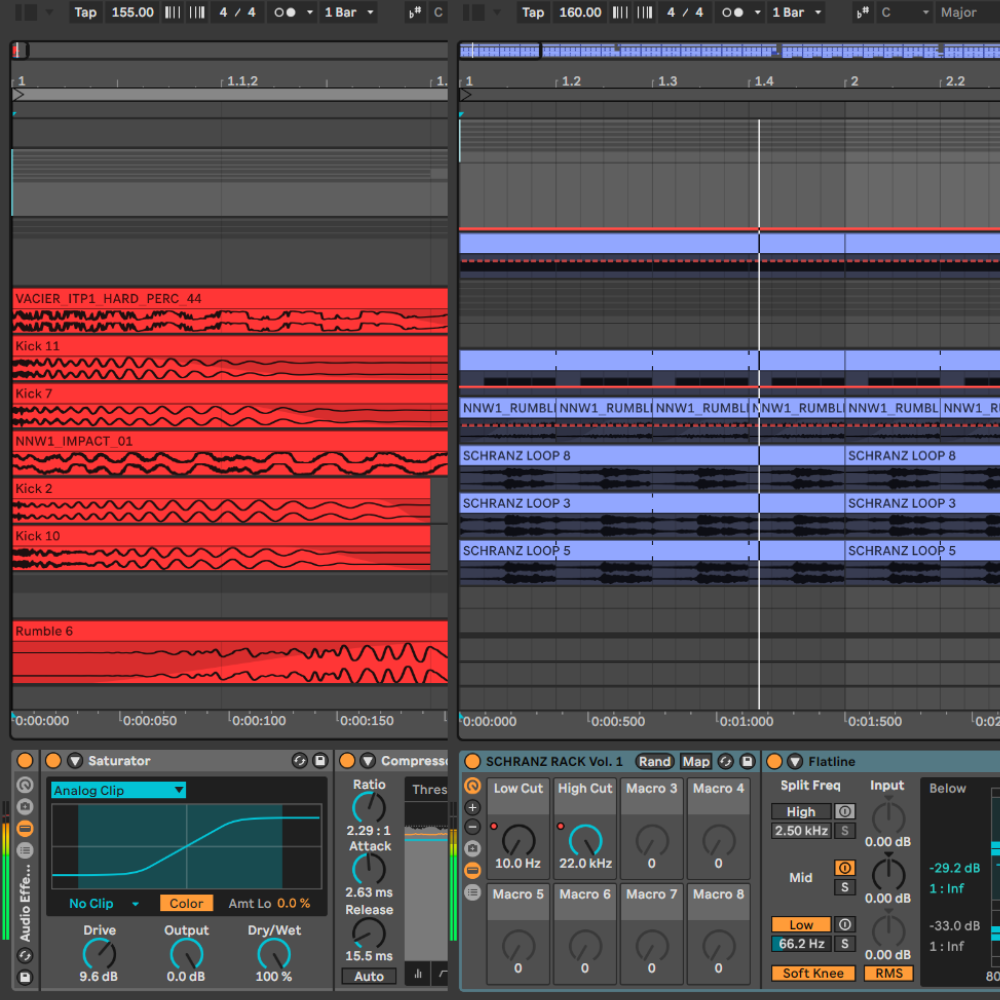Open the Analog Clip curve type dropdown
1000x1000 pixels.
[118, 790]
